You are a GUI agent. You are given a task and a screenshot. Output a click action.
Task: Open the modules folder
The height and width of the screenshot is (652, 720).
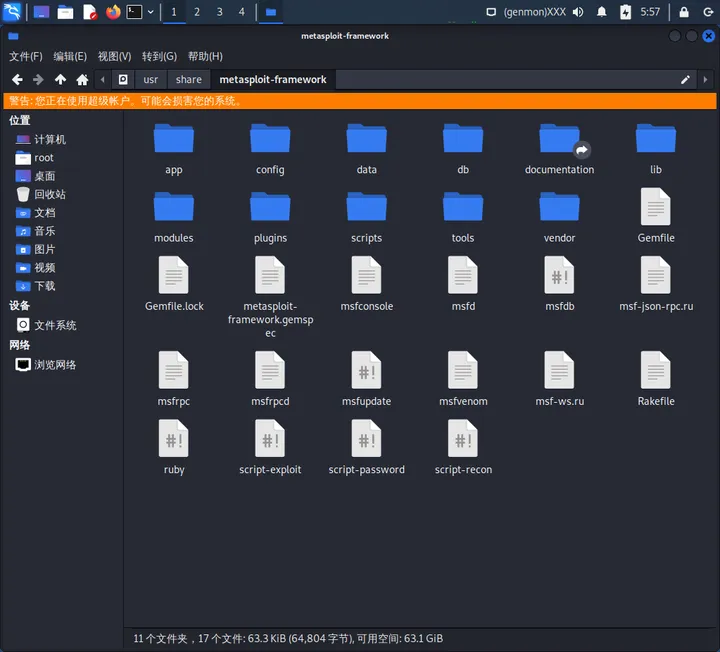coord(174,217)
